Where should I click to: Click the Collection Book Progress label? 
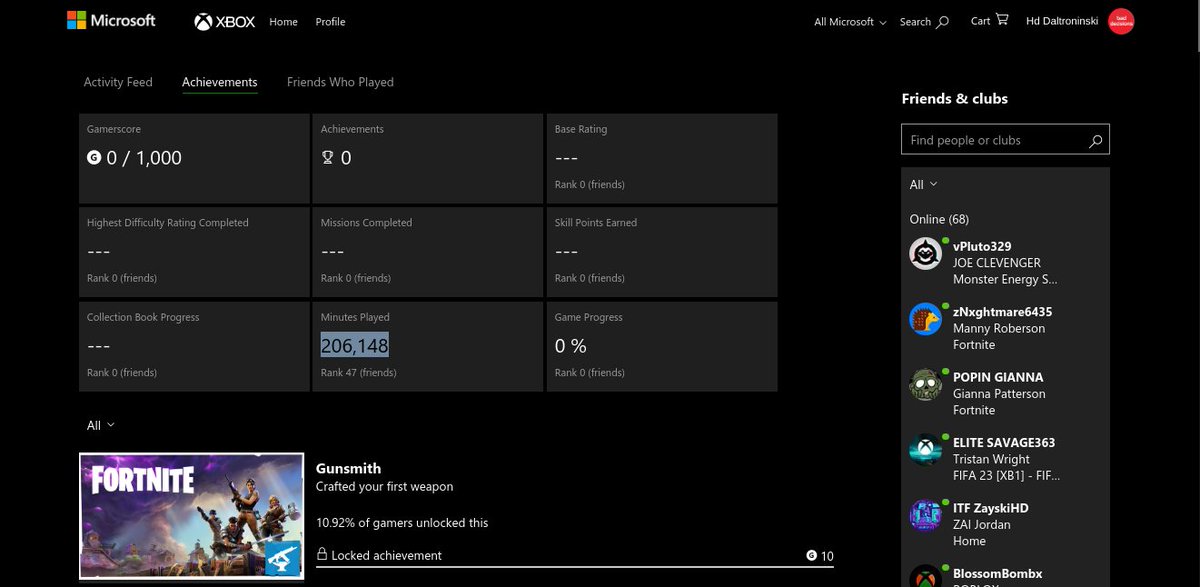143,317
